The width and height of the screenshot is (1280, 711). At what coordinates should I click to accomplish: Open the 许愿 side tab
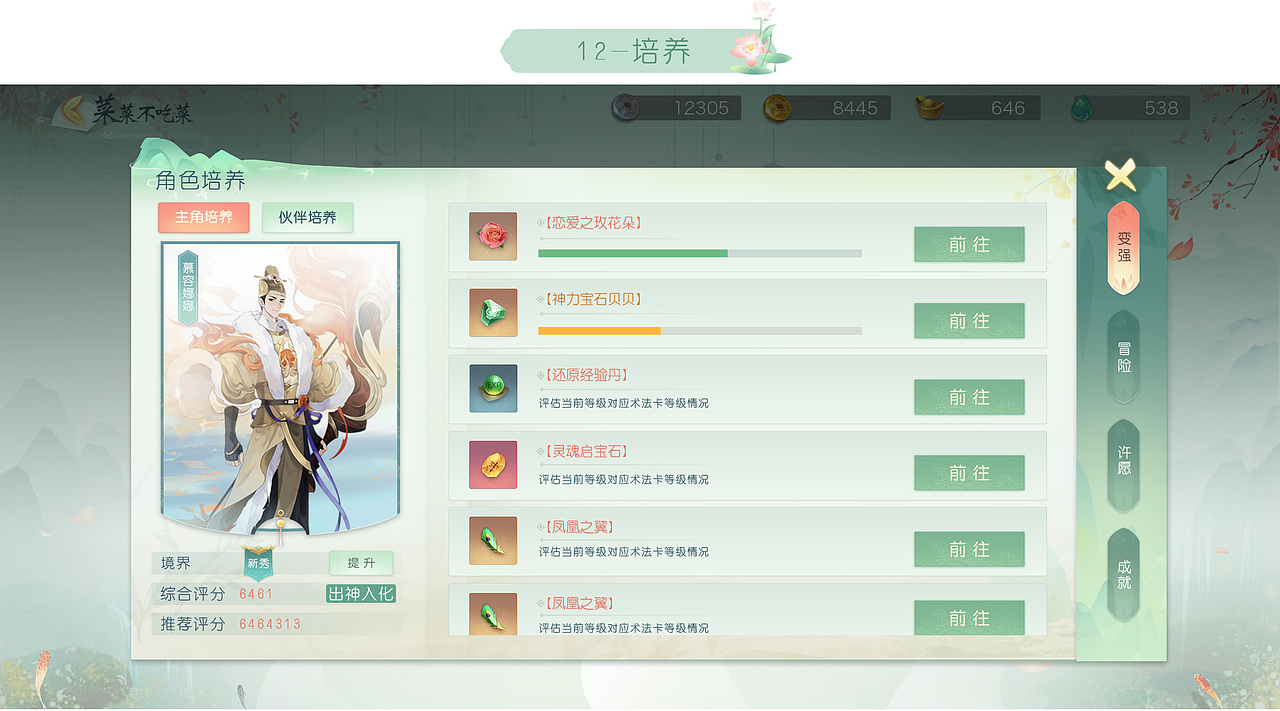pyautogui.click(x=1124, y=465)
